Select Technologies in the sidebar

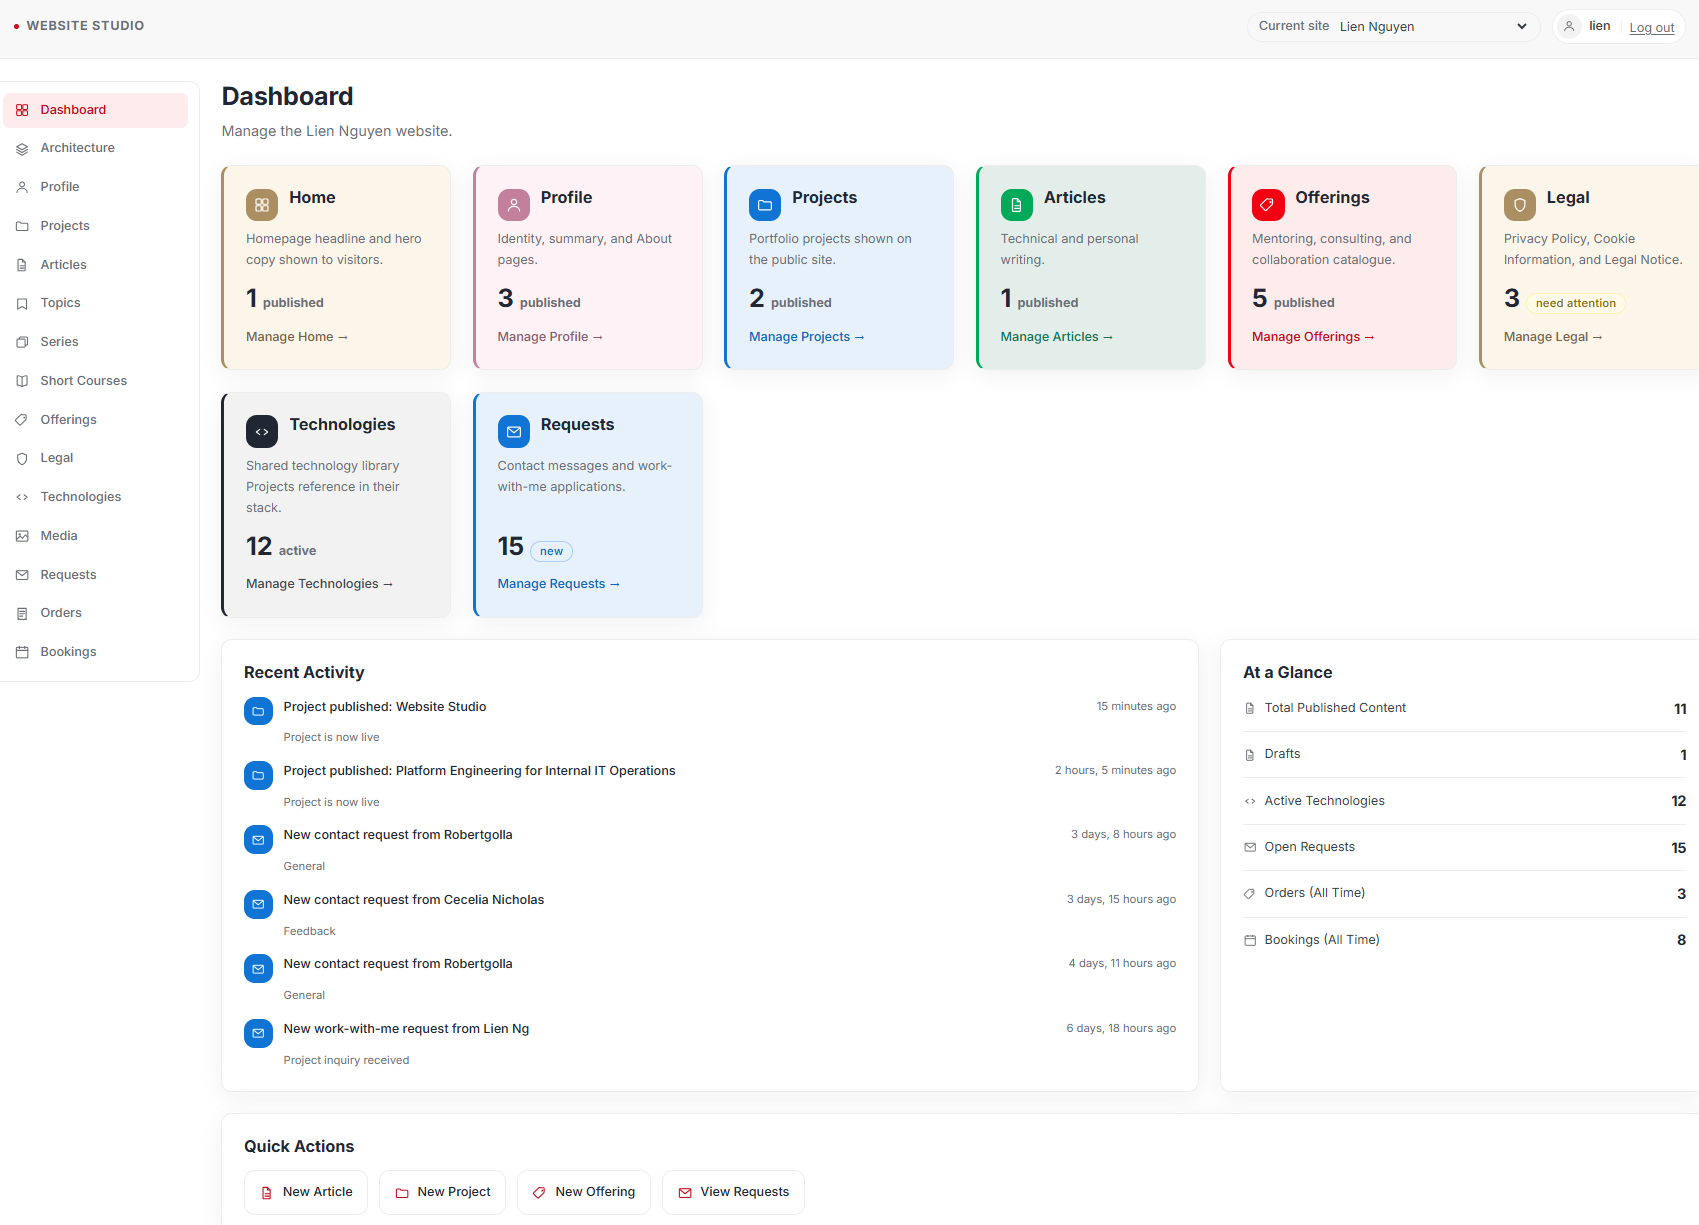tap(96, 497)
